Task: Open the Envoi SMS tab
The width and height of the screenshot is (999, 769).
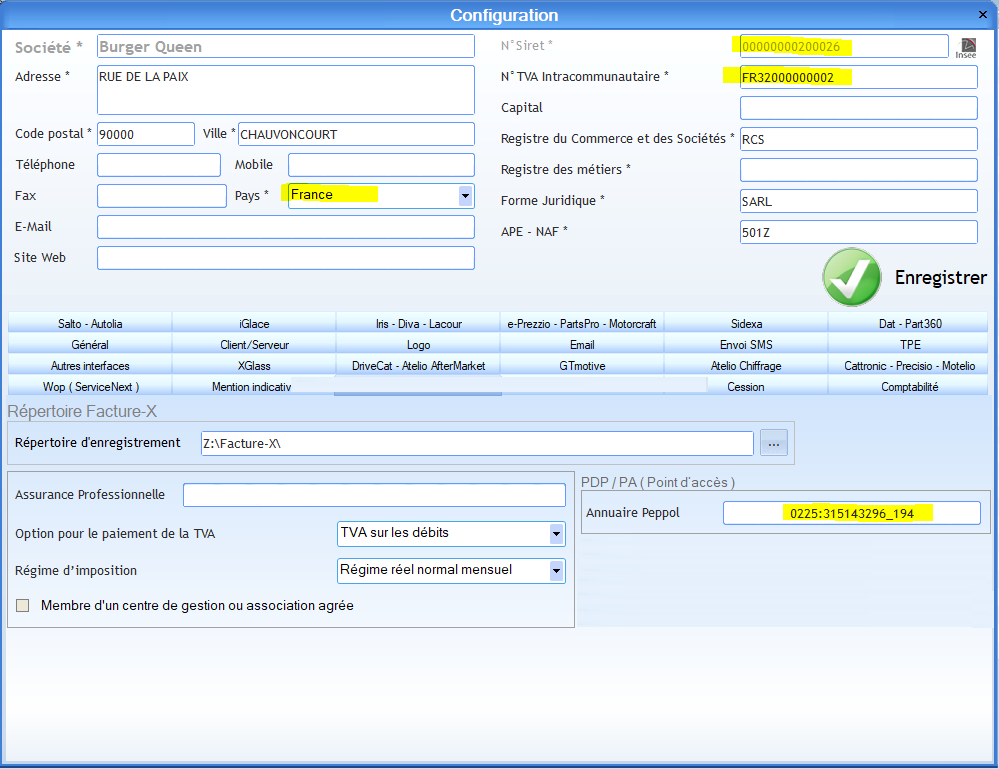Action: click(746, 345)
